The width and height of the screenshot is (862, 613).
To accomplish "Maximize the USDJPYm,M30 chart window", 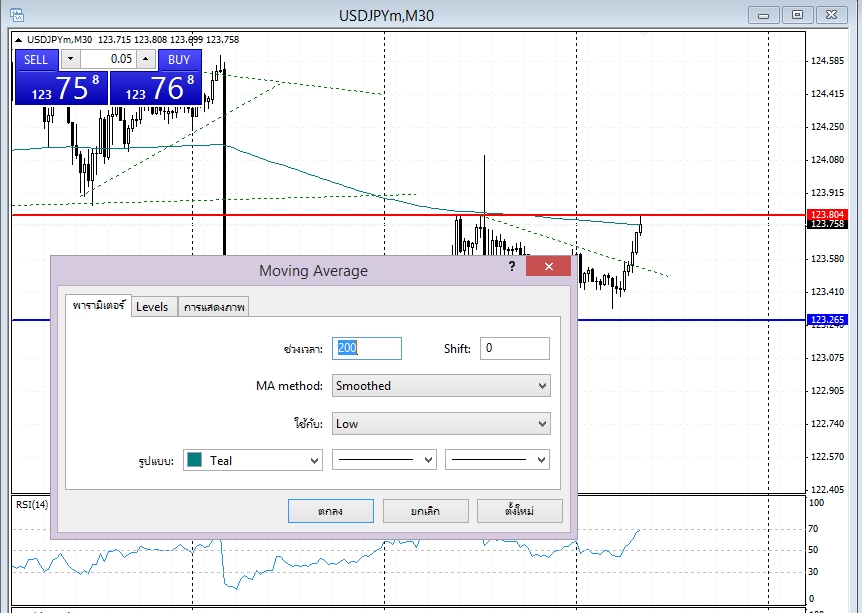I will coord(797,15).
